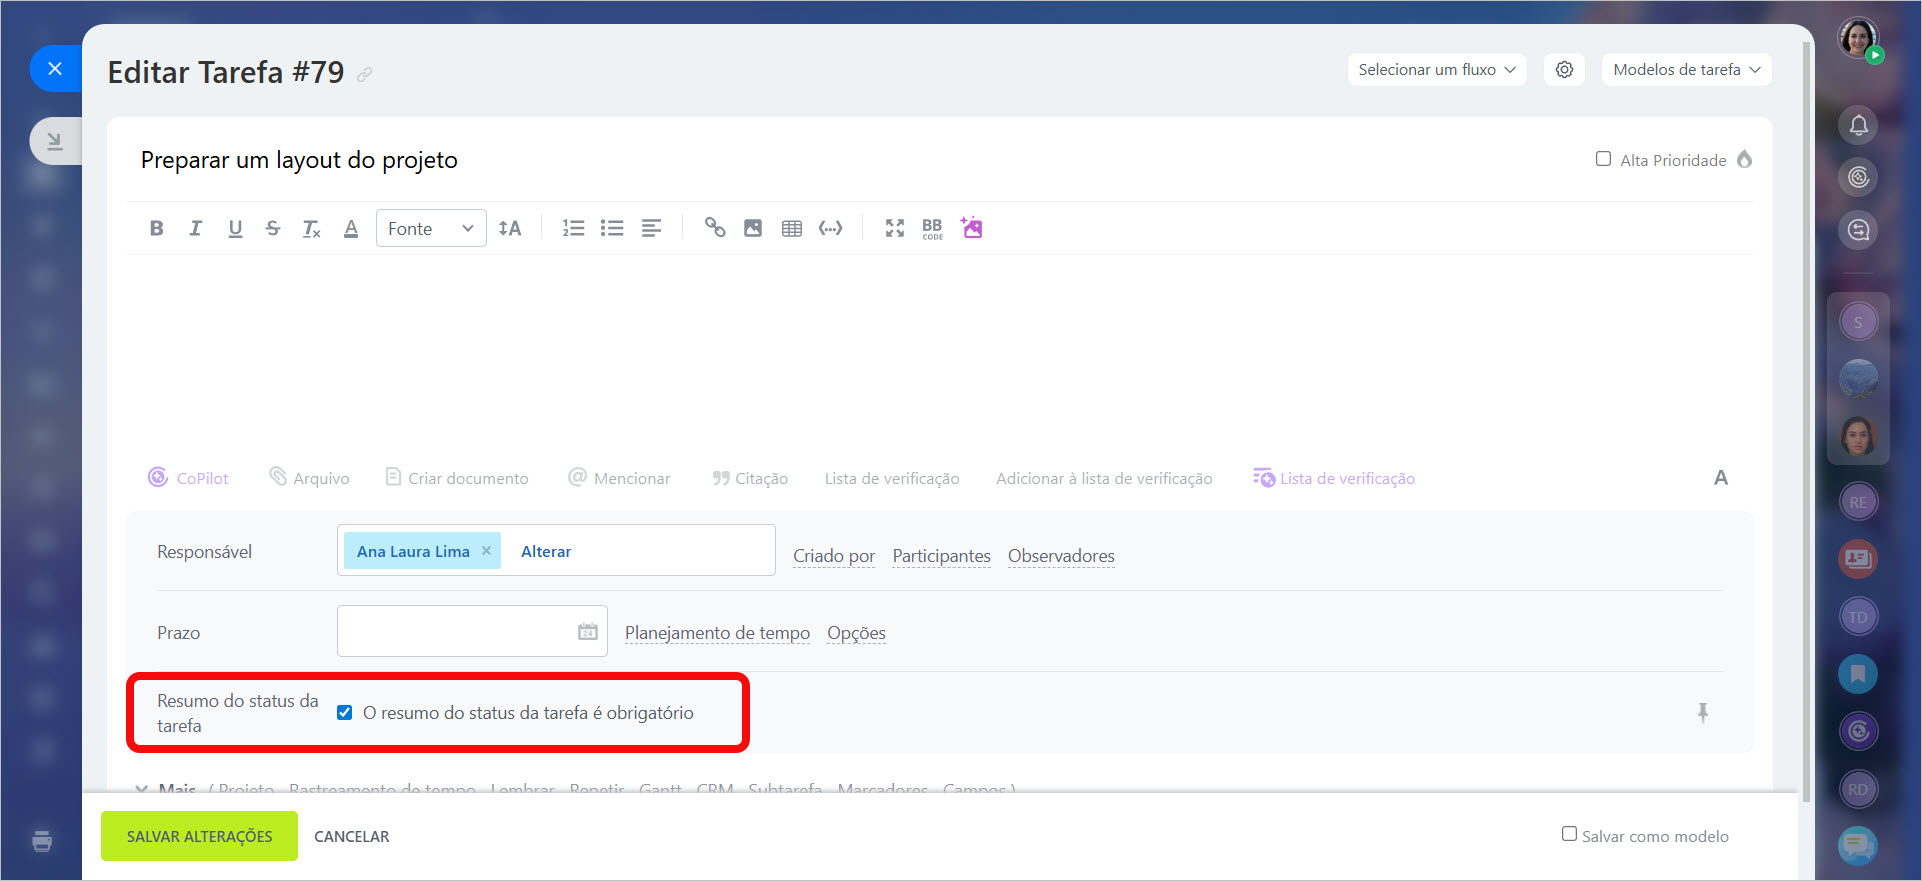The image size is (1922, 881).
Task: Mention a user with Mencionar
Action: 619,478
